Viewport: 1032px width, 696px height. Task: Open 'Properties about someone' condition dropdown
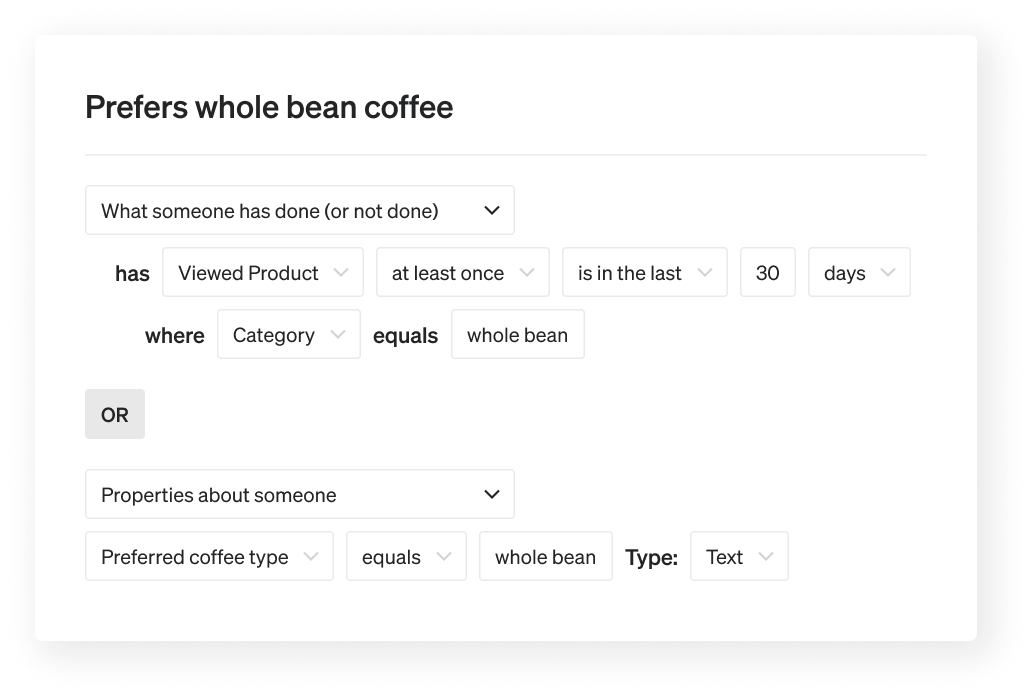point(299,494)
